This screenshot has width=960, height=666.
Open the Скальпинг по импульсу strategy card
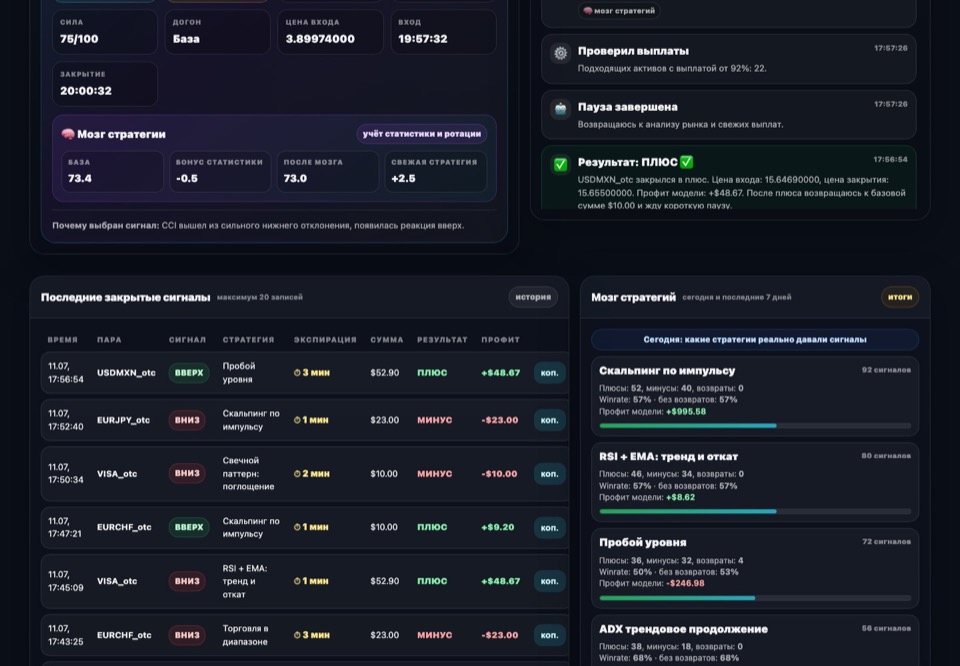click(755, 396)
